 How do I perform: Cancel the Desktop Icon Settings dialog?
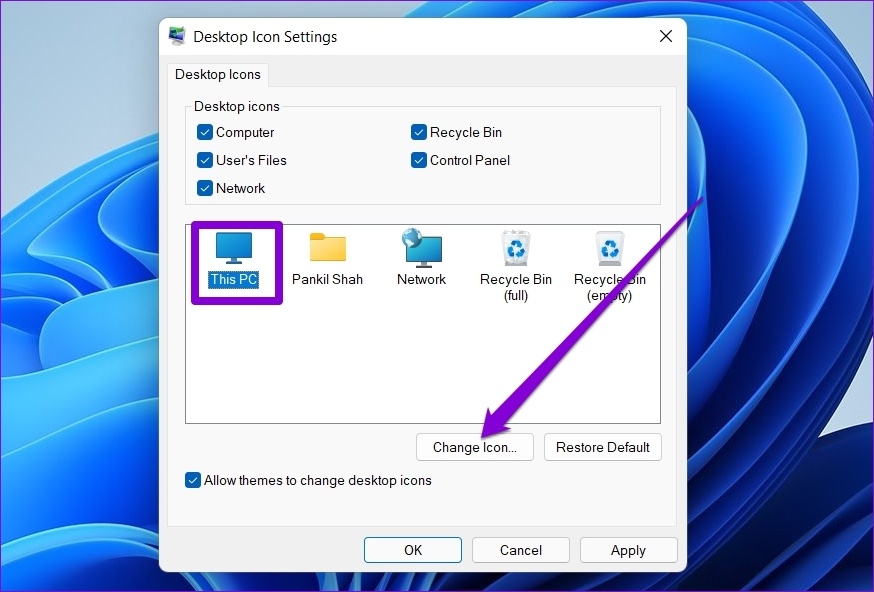520,549
